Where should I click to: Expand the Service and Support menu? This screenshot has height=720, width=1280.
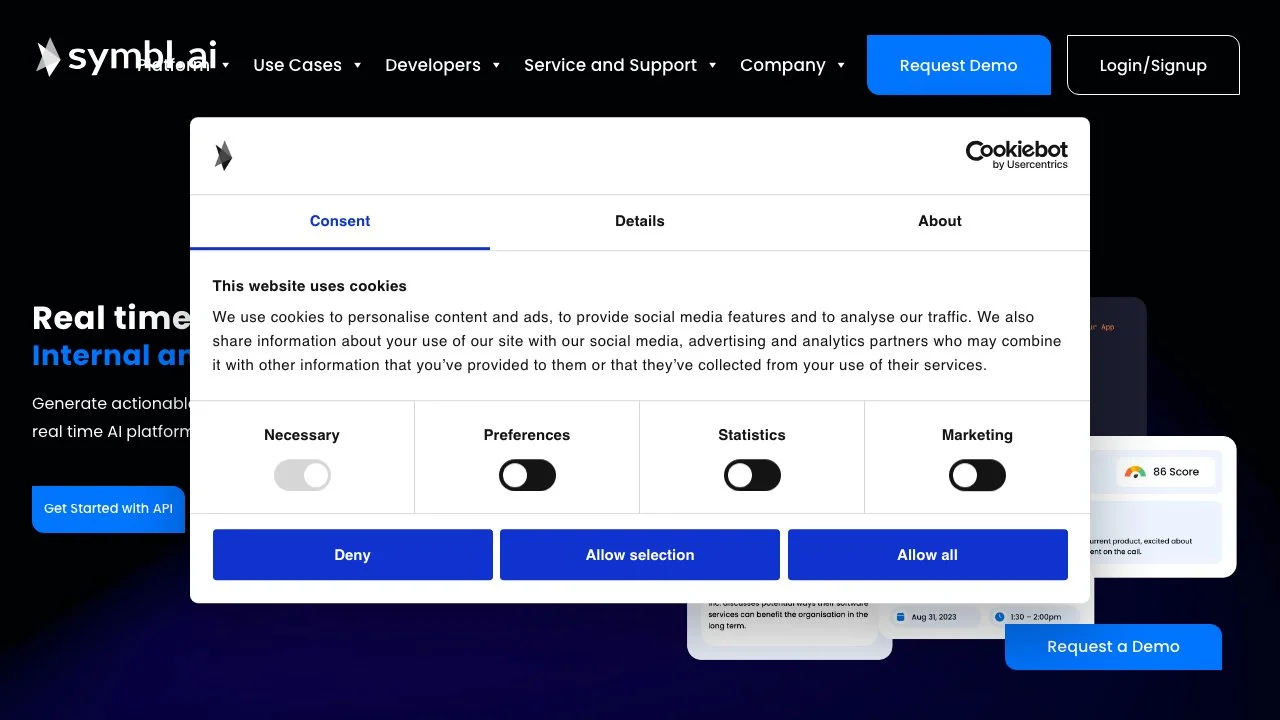tap(620, 65)
